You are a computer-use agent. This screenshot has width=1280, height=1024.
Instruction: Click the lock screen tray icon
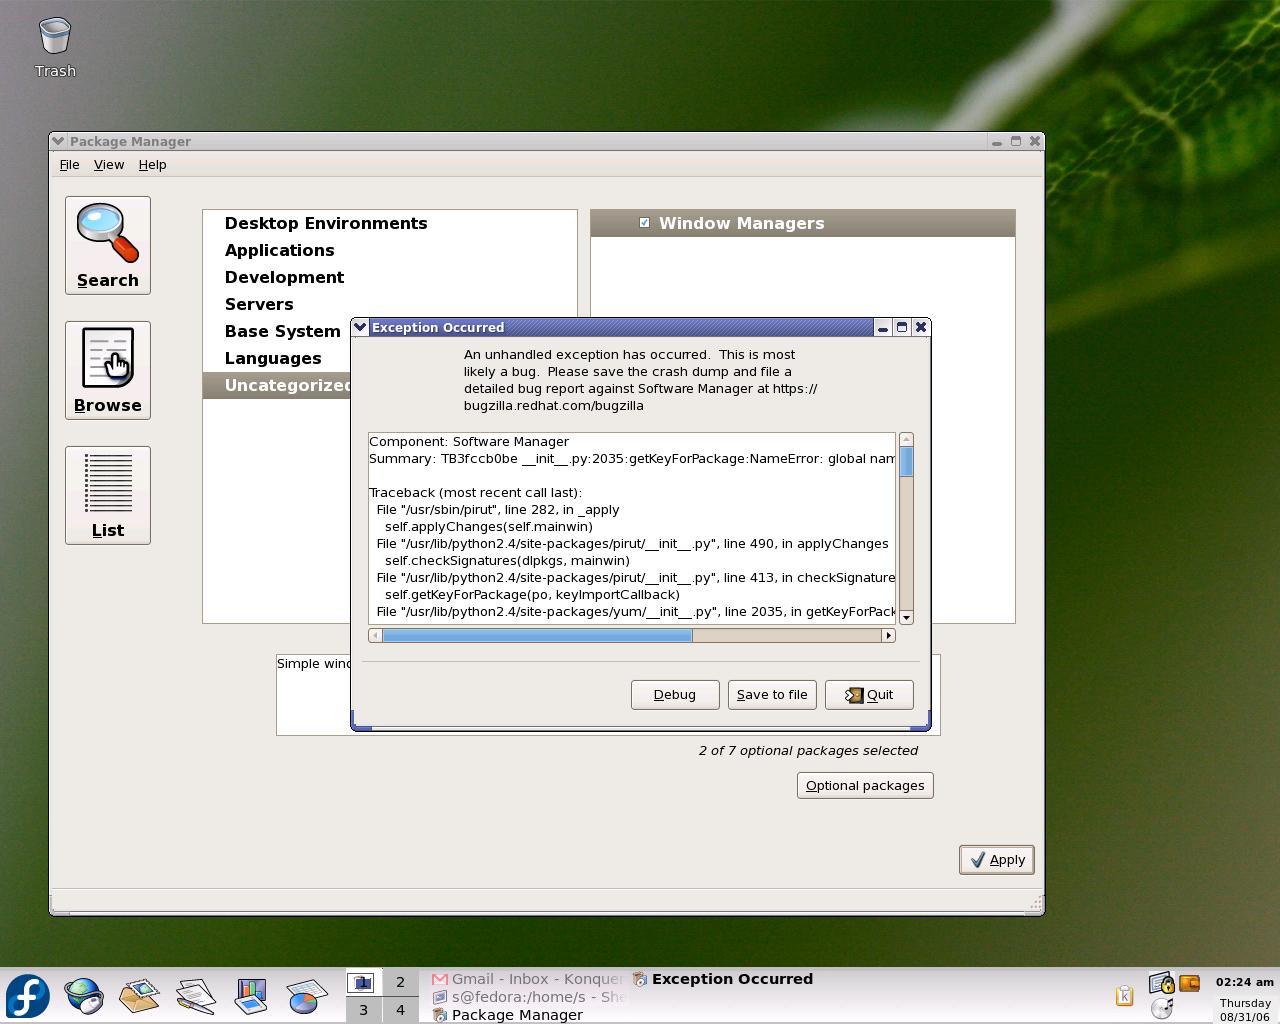[1161, 983]
